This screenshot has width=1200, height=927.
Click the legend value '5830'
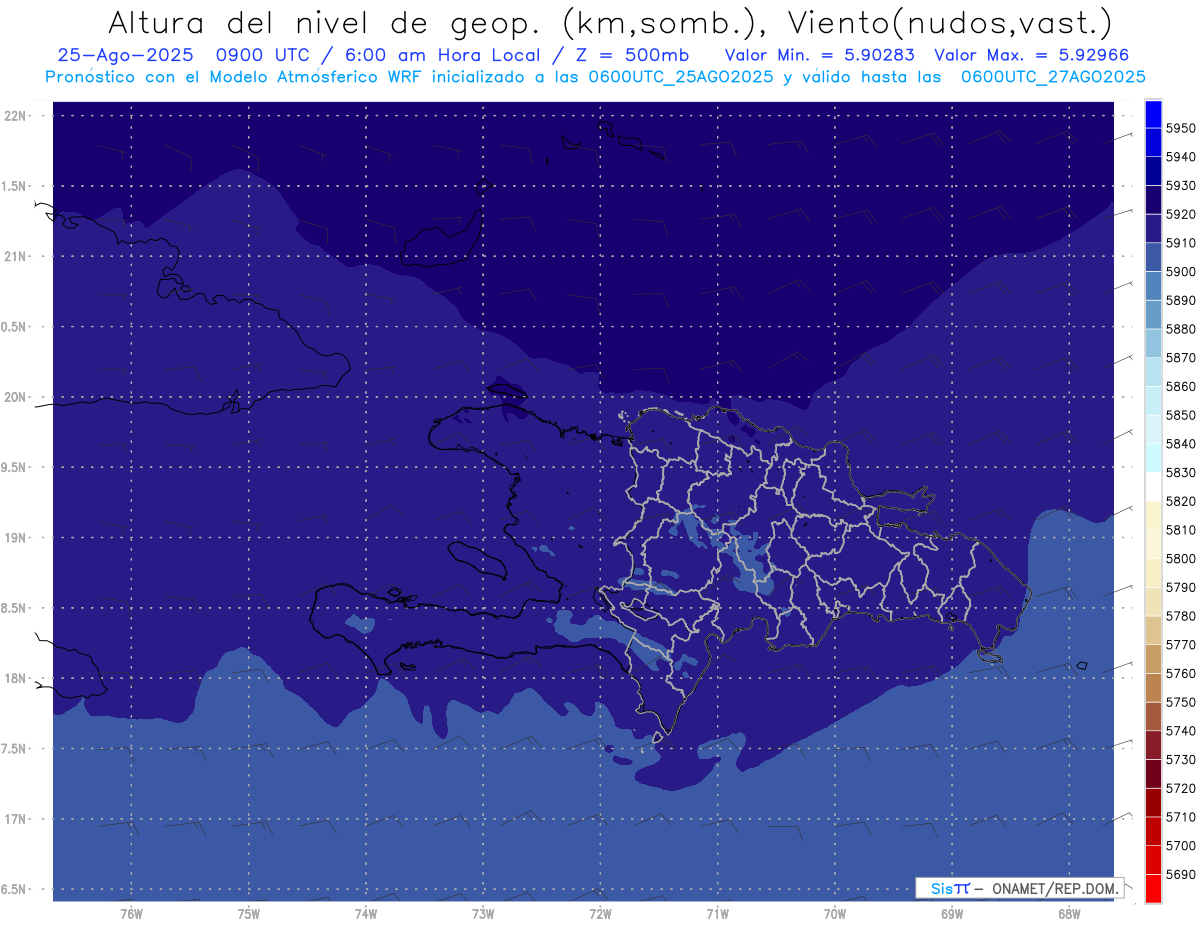tap(1180, 472)
